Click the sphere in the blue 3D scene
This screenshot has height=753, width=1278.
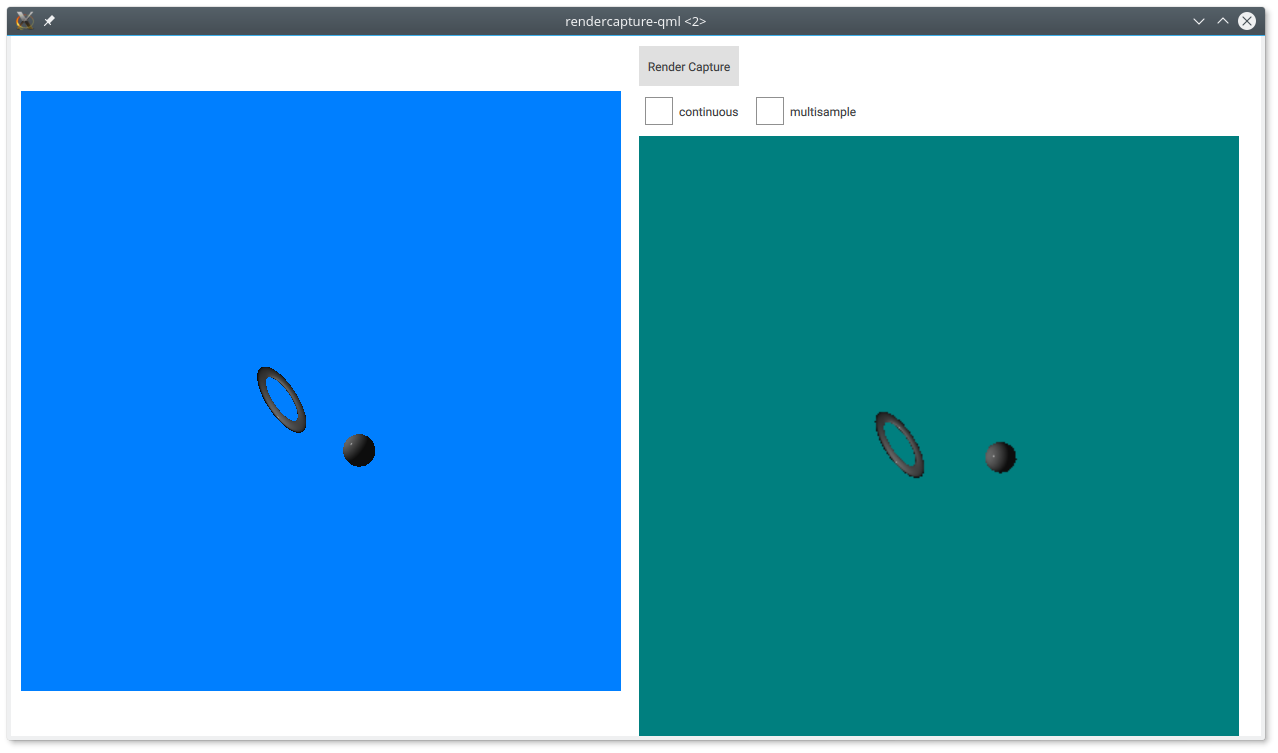[x=359, y=450]
